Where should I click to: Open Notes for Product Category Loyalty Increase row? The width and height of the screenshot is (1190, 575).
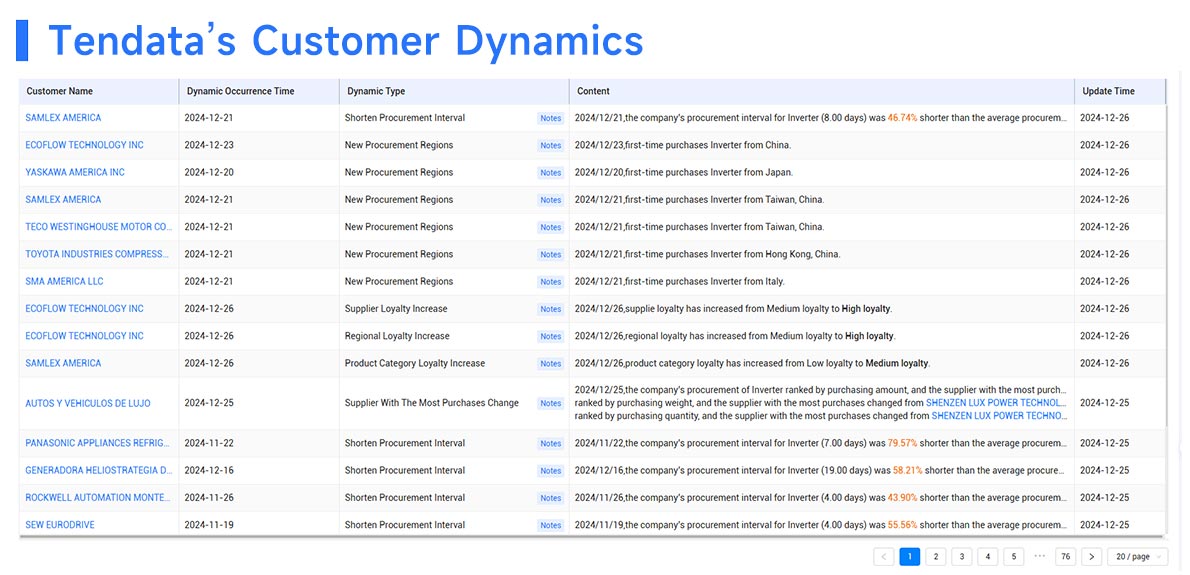[x=550, y=364]
